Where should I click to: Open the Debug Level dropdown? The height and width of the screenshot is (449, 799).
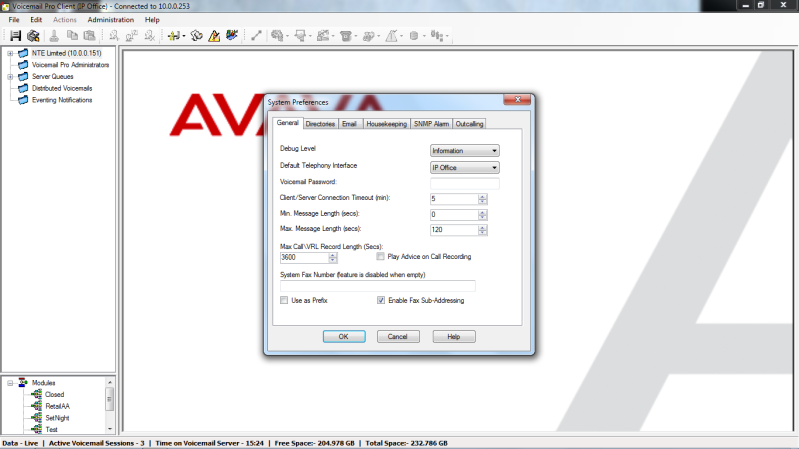[465, 151]
